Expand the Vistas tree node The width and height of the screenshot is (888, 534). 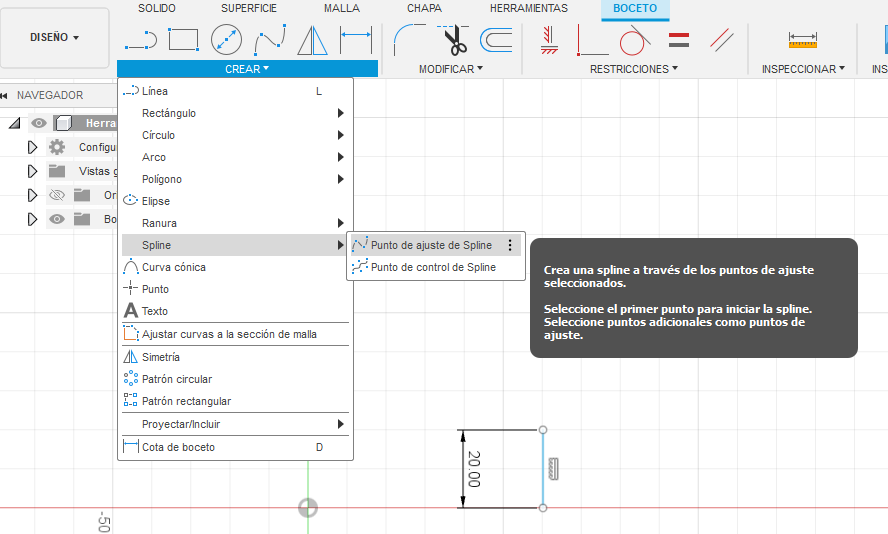coord(32,171)
